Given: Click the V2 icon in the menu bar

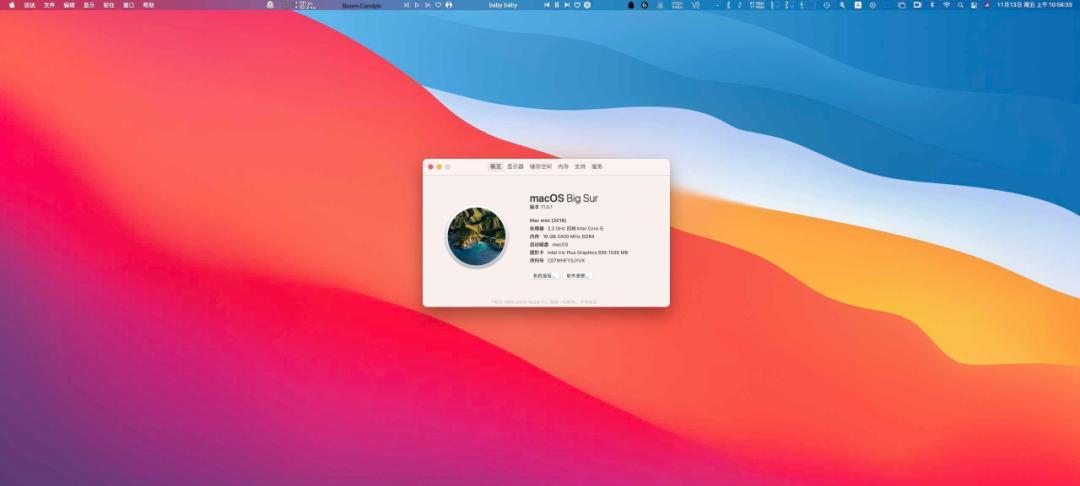Looking at the screenshot, I should pyautogui.click(x=695, y=5).
